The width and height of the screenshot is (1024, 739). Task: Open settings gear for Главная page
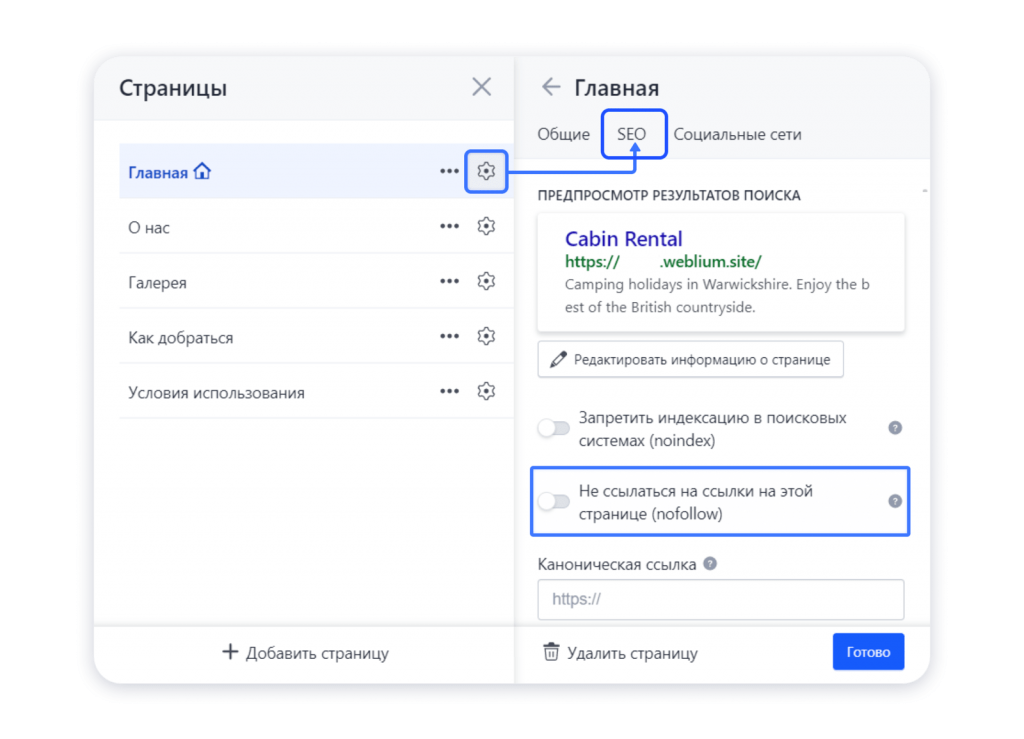(486, 172)
